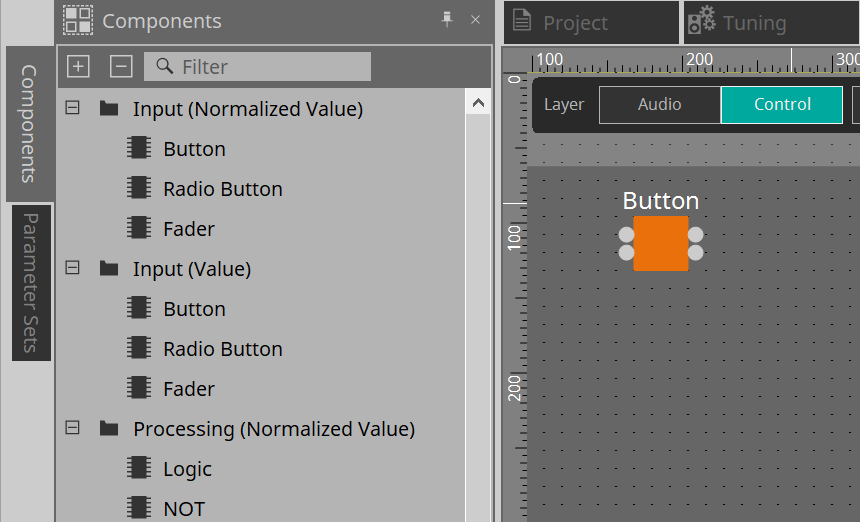The height and width of the screenshot is (522, 860).
Task: Click Button block's upper left port
Action: pos(626,235)
